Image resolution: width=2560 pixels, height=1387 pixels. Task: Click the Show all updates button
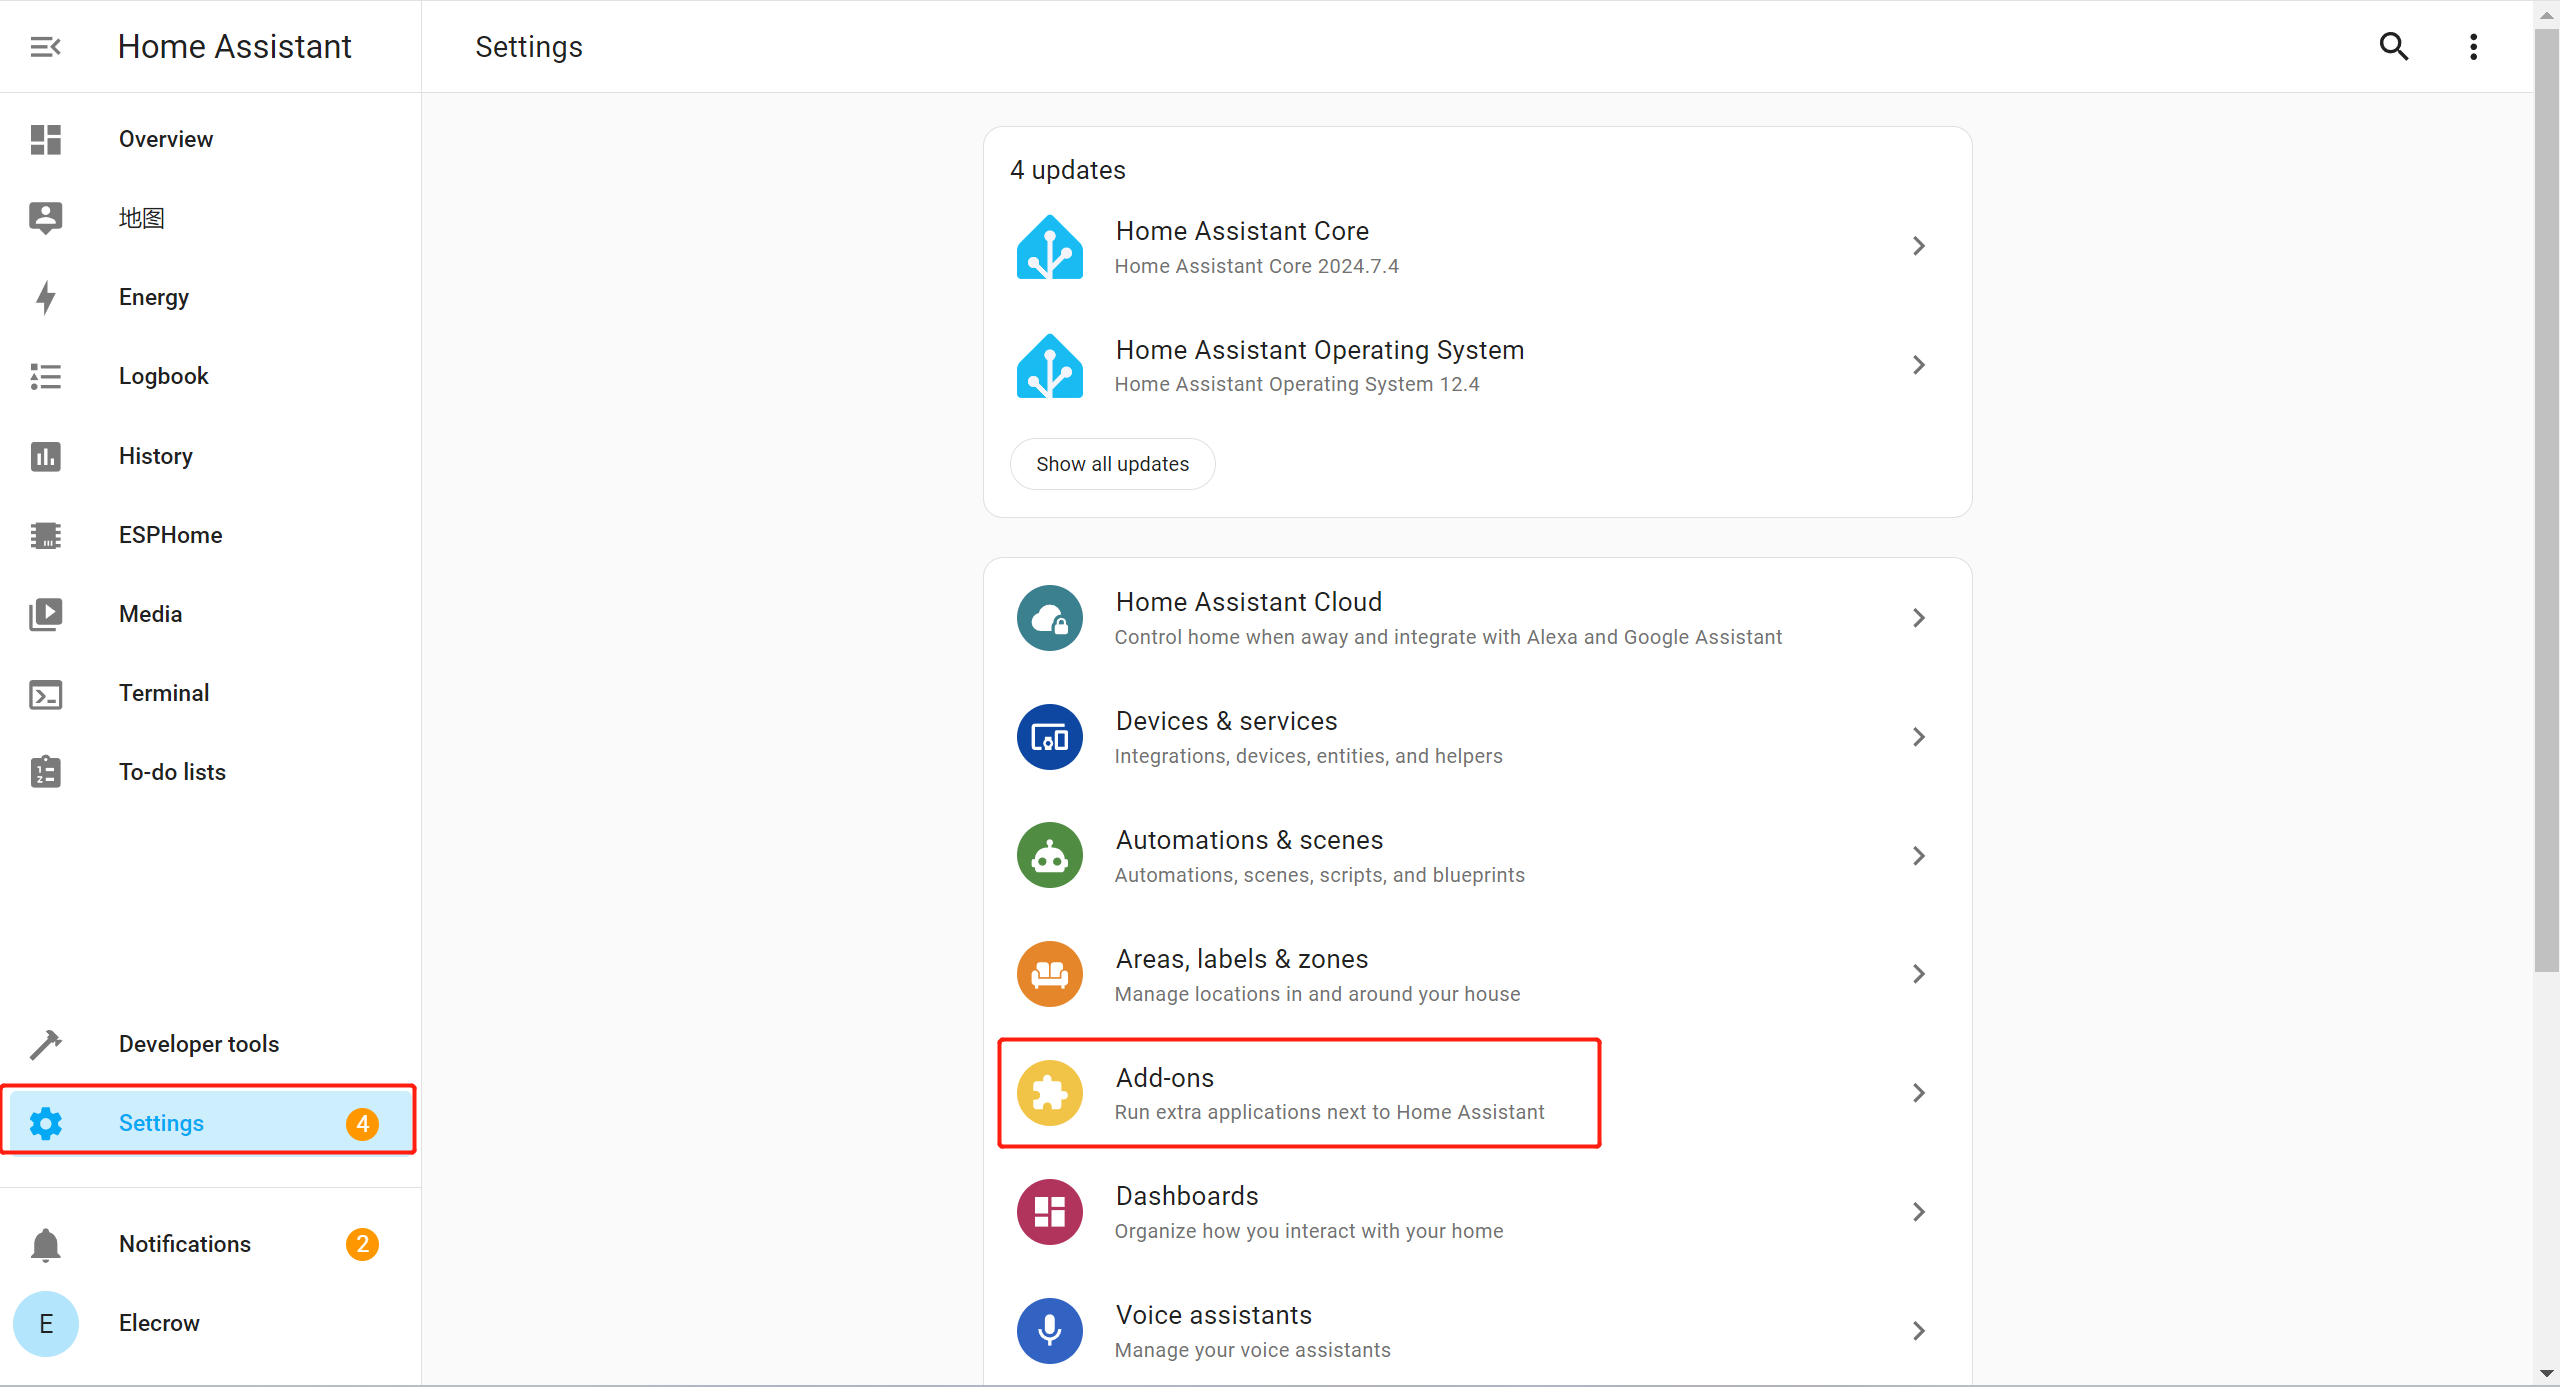tap(1112, 464)
